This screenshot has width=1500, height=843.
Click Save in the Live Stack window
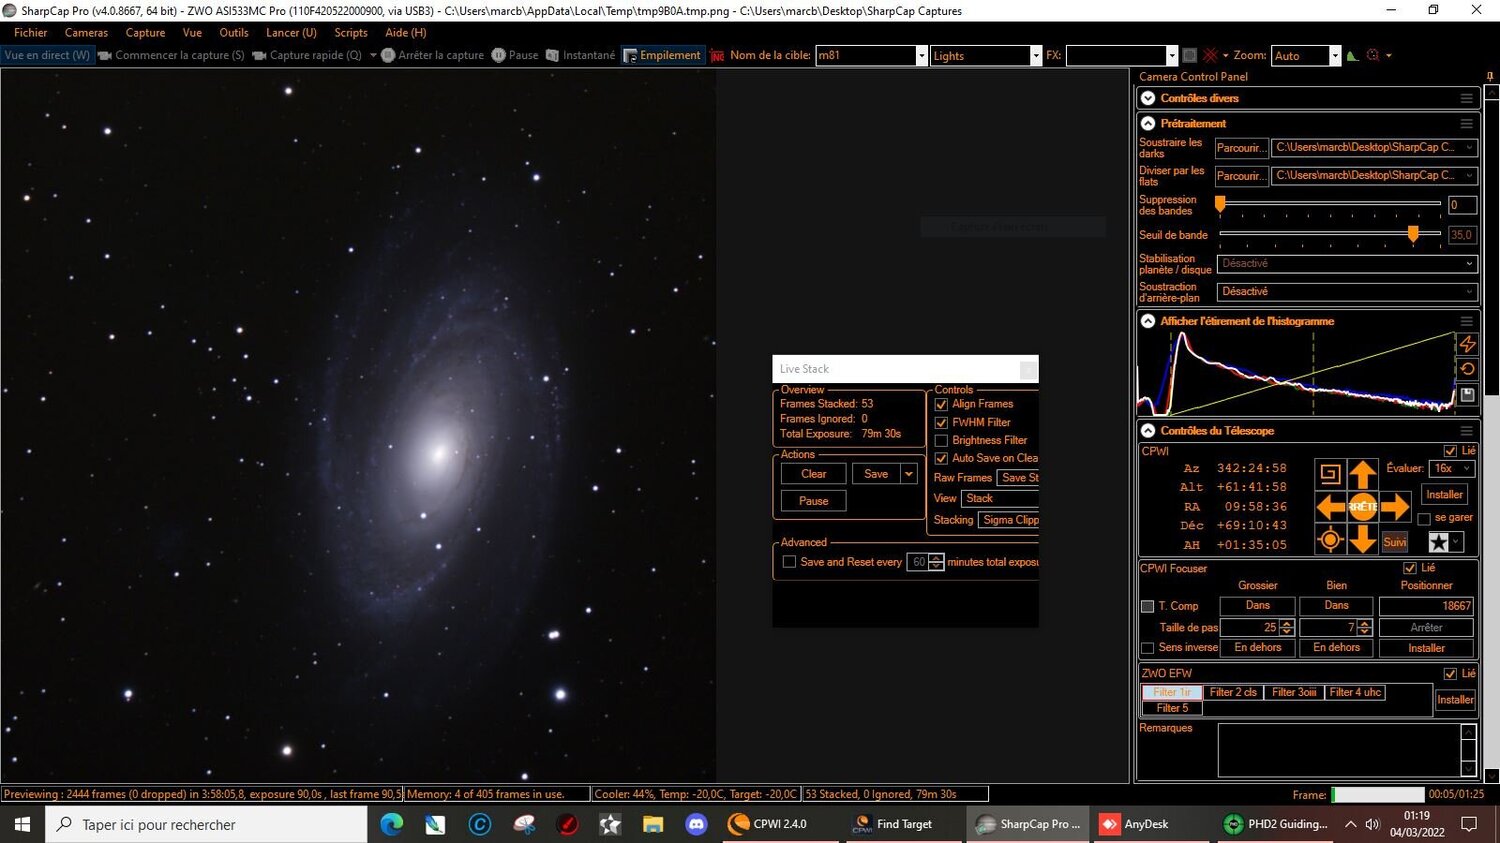876,474
